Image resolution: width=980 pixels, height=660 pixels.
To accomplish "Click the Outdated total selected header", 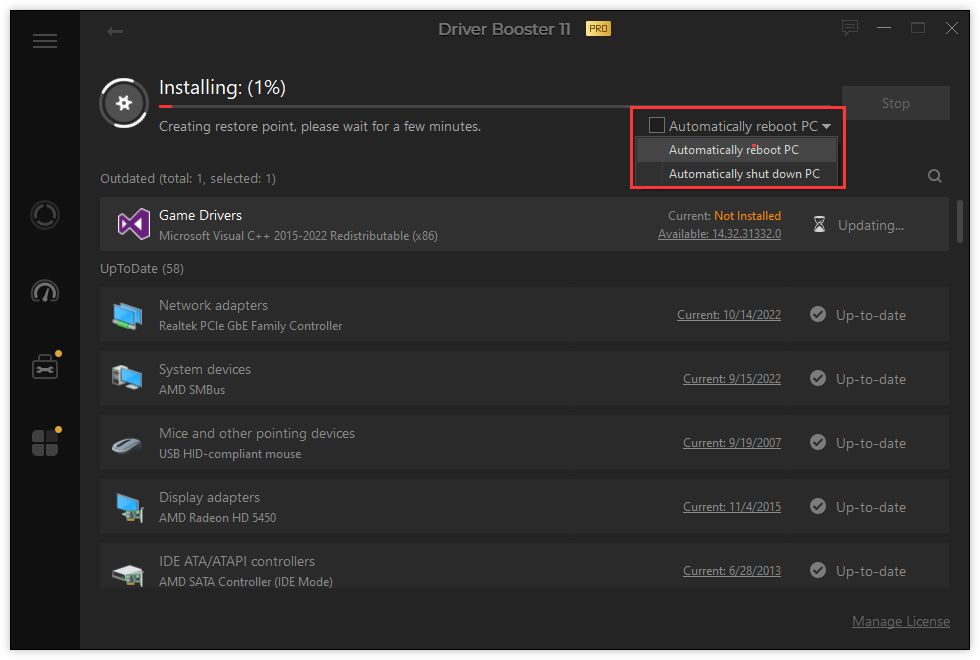I will tap(188, 179).
